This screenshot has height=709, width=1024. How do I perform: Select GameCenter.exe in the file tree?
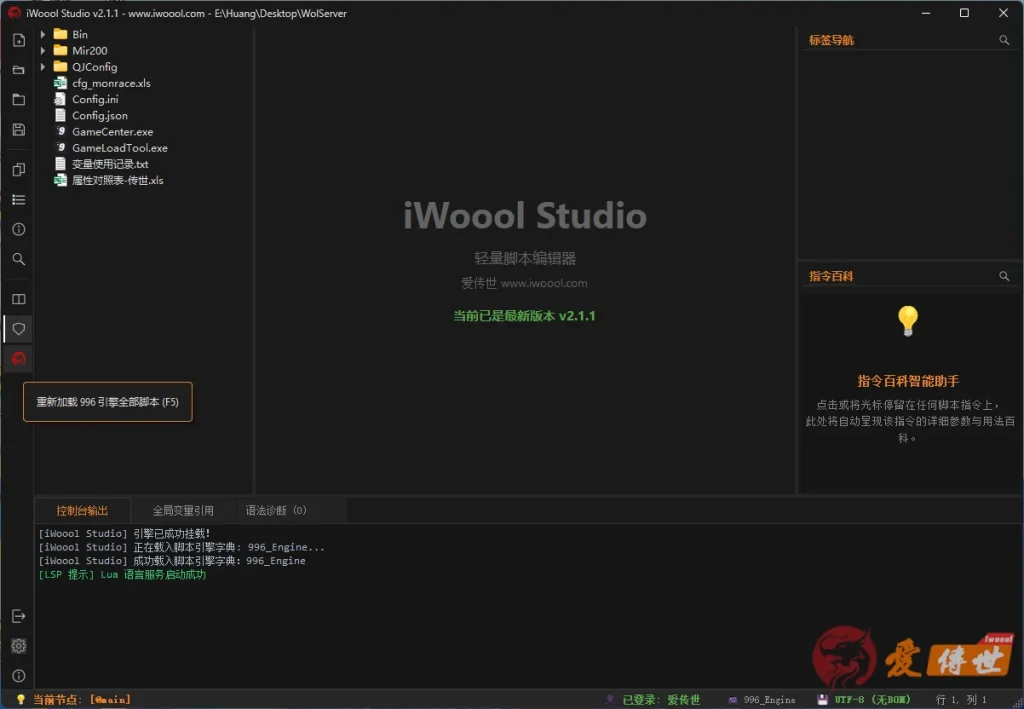point(112,132)
